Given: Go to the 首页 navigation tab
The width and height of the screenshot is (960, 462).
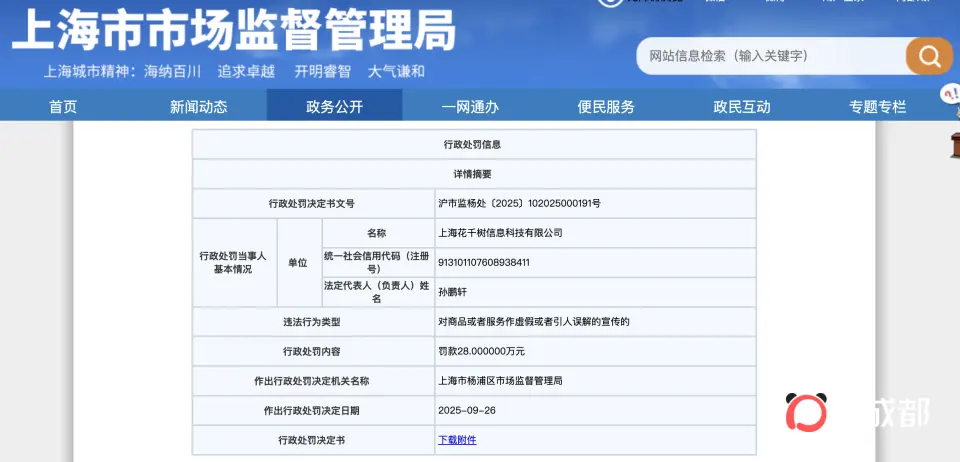Looking at the screenshot, I should (x=63, y=107).
